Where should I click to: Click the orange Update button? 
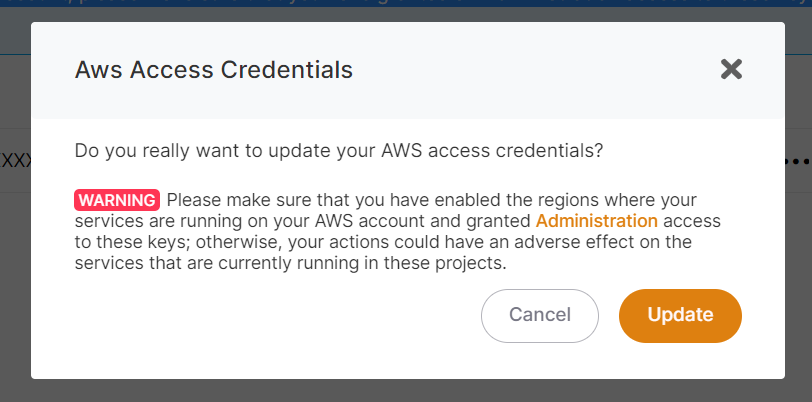click(680, 315)
